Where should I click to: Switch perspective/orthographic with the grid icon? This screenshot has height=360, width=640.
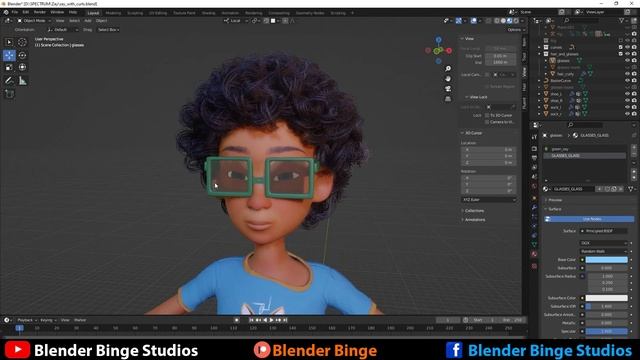[x=448, y=99]
